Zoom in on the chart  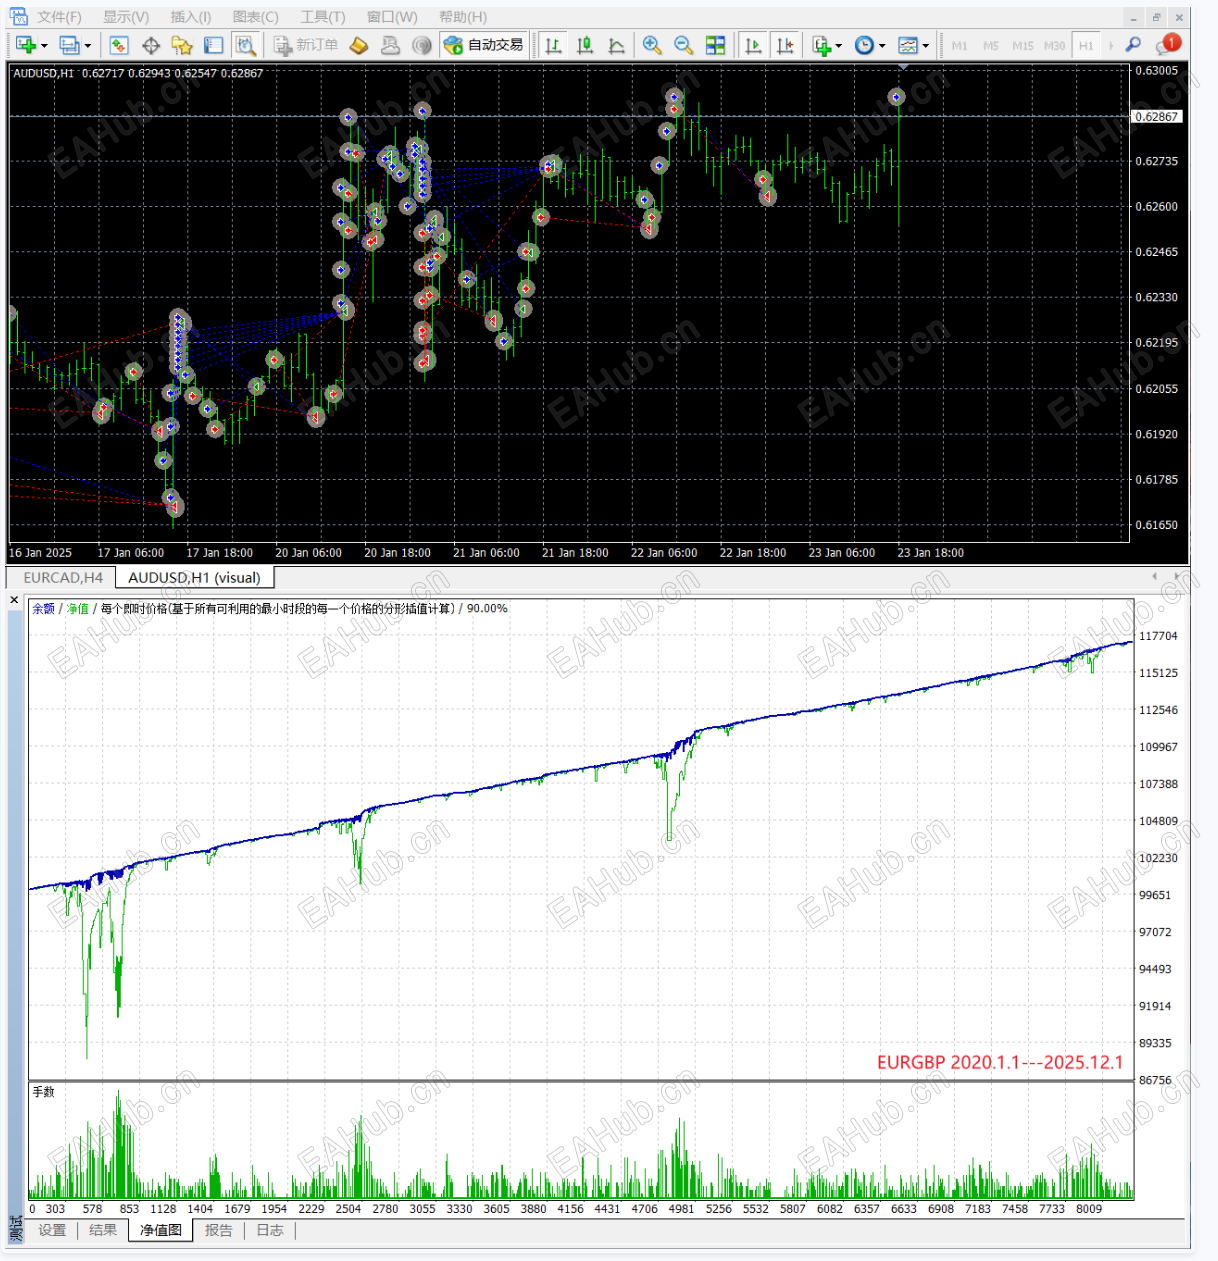pos(652,45)
